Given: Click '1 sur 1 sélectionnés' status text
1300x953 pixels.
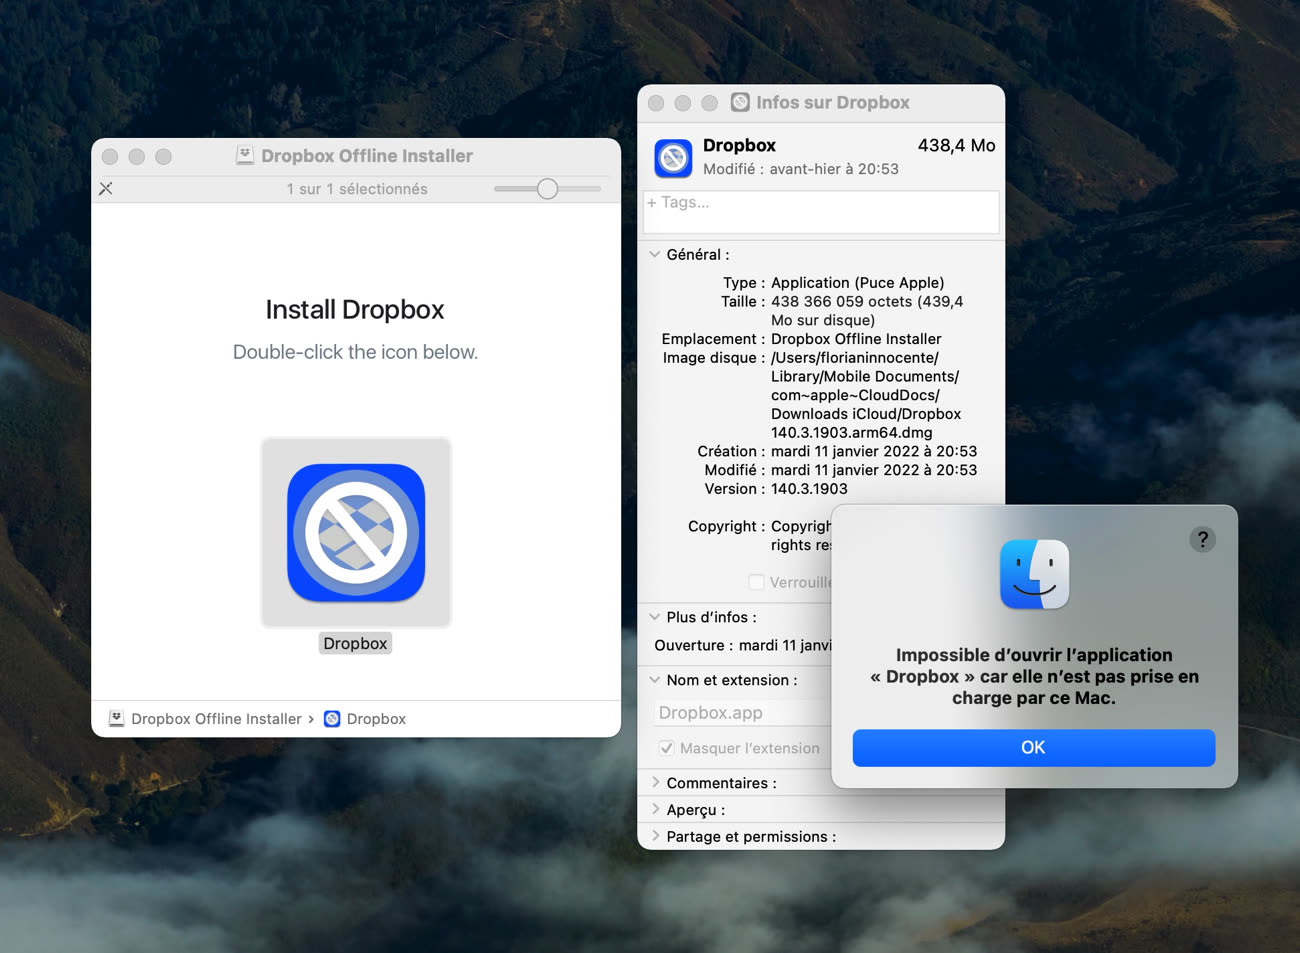Looking at the screenshot, I should coord(357,189).
